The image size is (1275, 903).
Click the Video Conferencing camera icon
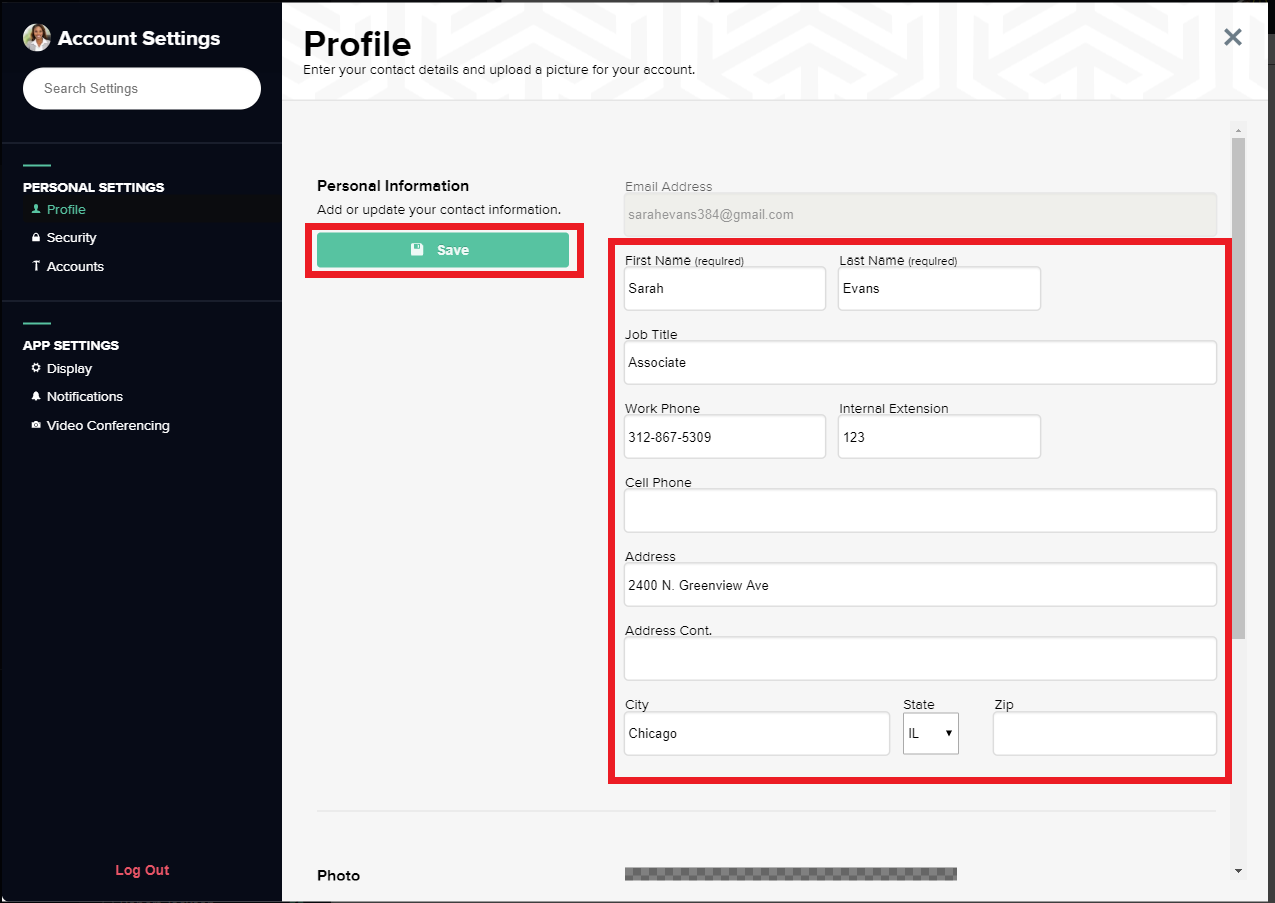[36, 425]
